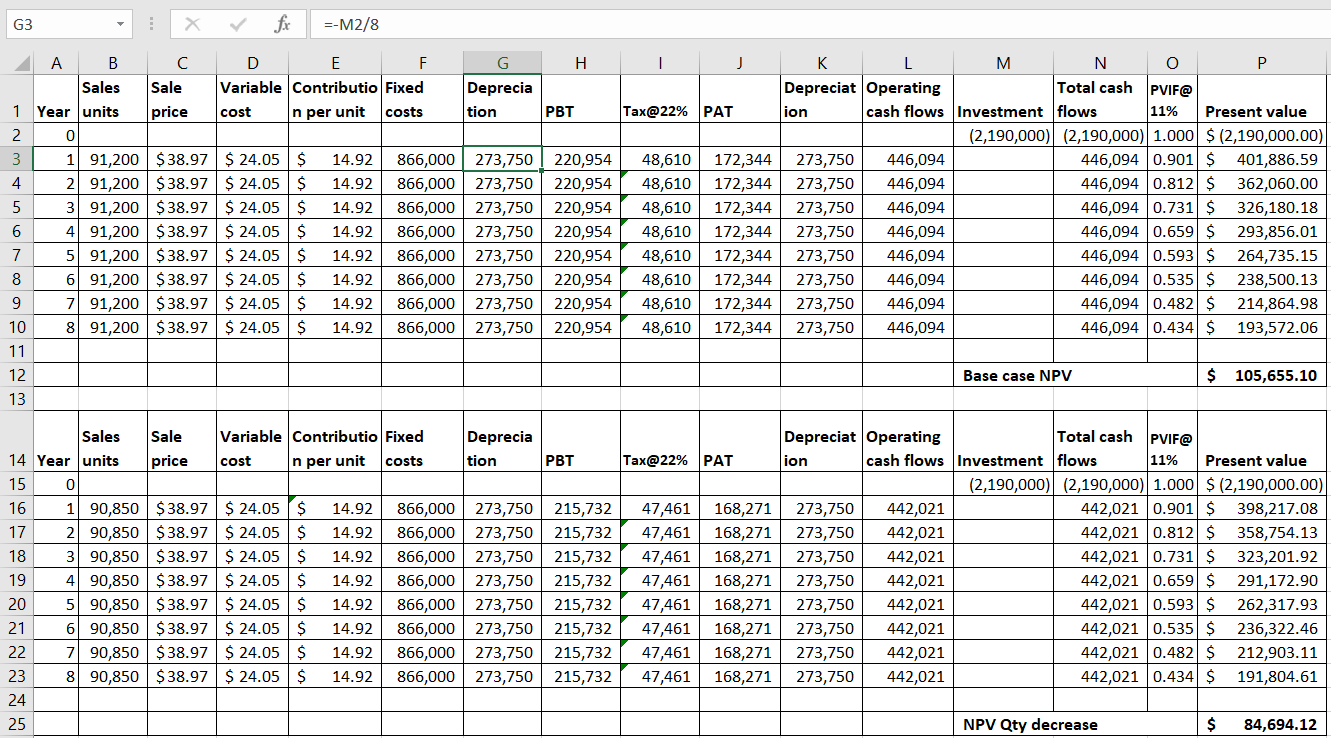This screenshot has width=1331, height=738.
Task: Click Sales units header in row 1
Action: click(x=113, y=99)
